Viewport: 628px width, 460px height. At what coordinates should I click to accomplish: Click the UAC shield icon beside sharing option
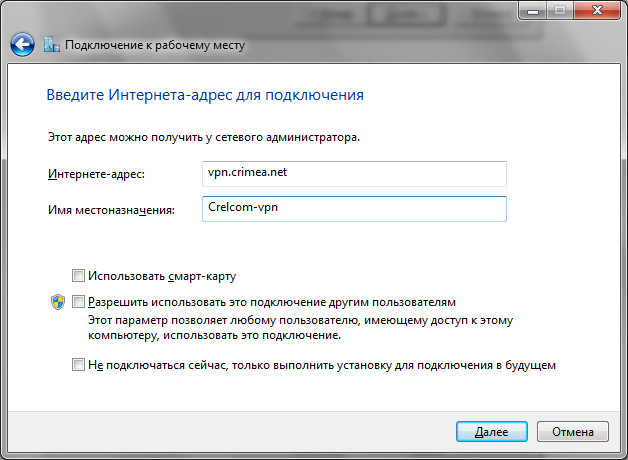tap(58, 302)
